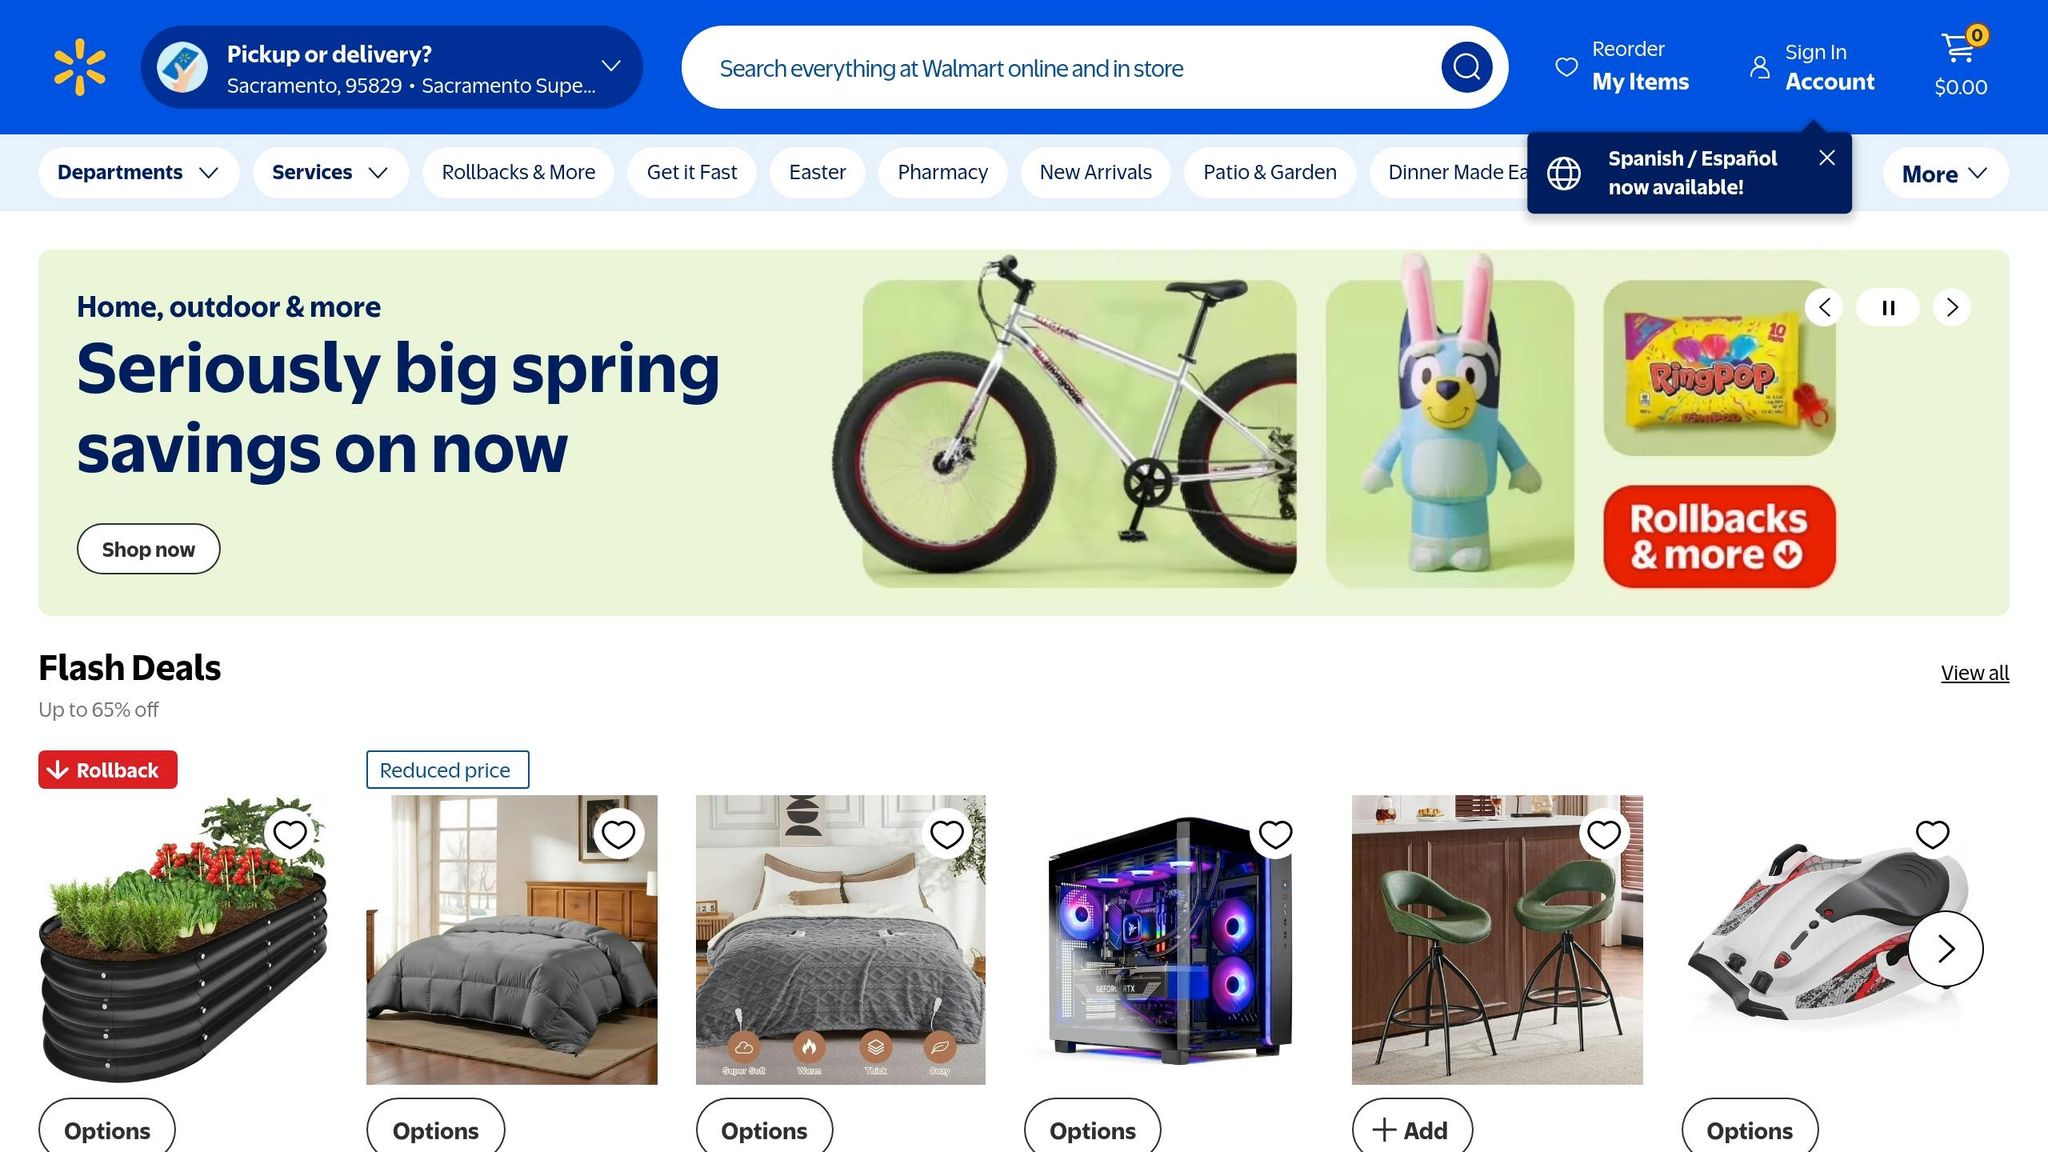The width and height of the screenshot is (2048, 1152).
Task: Click the Reorder My Items heart icon
Action: click(1566, 67)
